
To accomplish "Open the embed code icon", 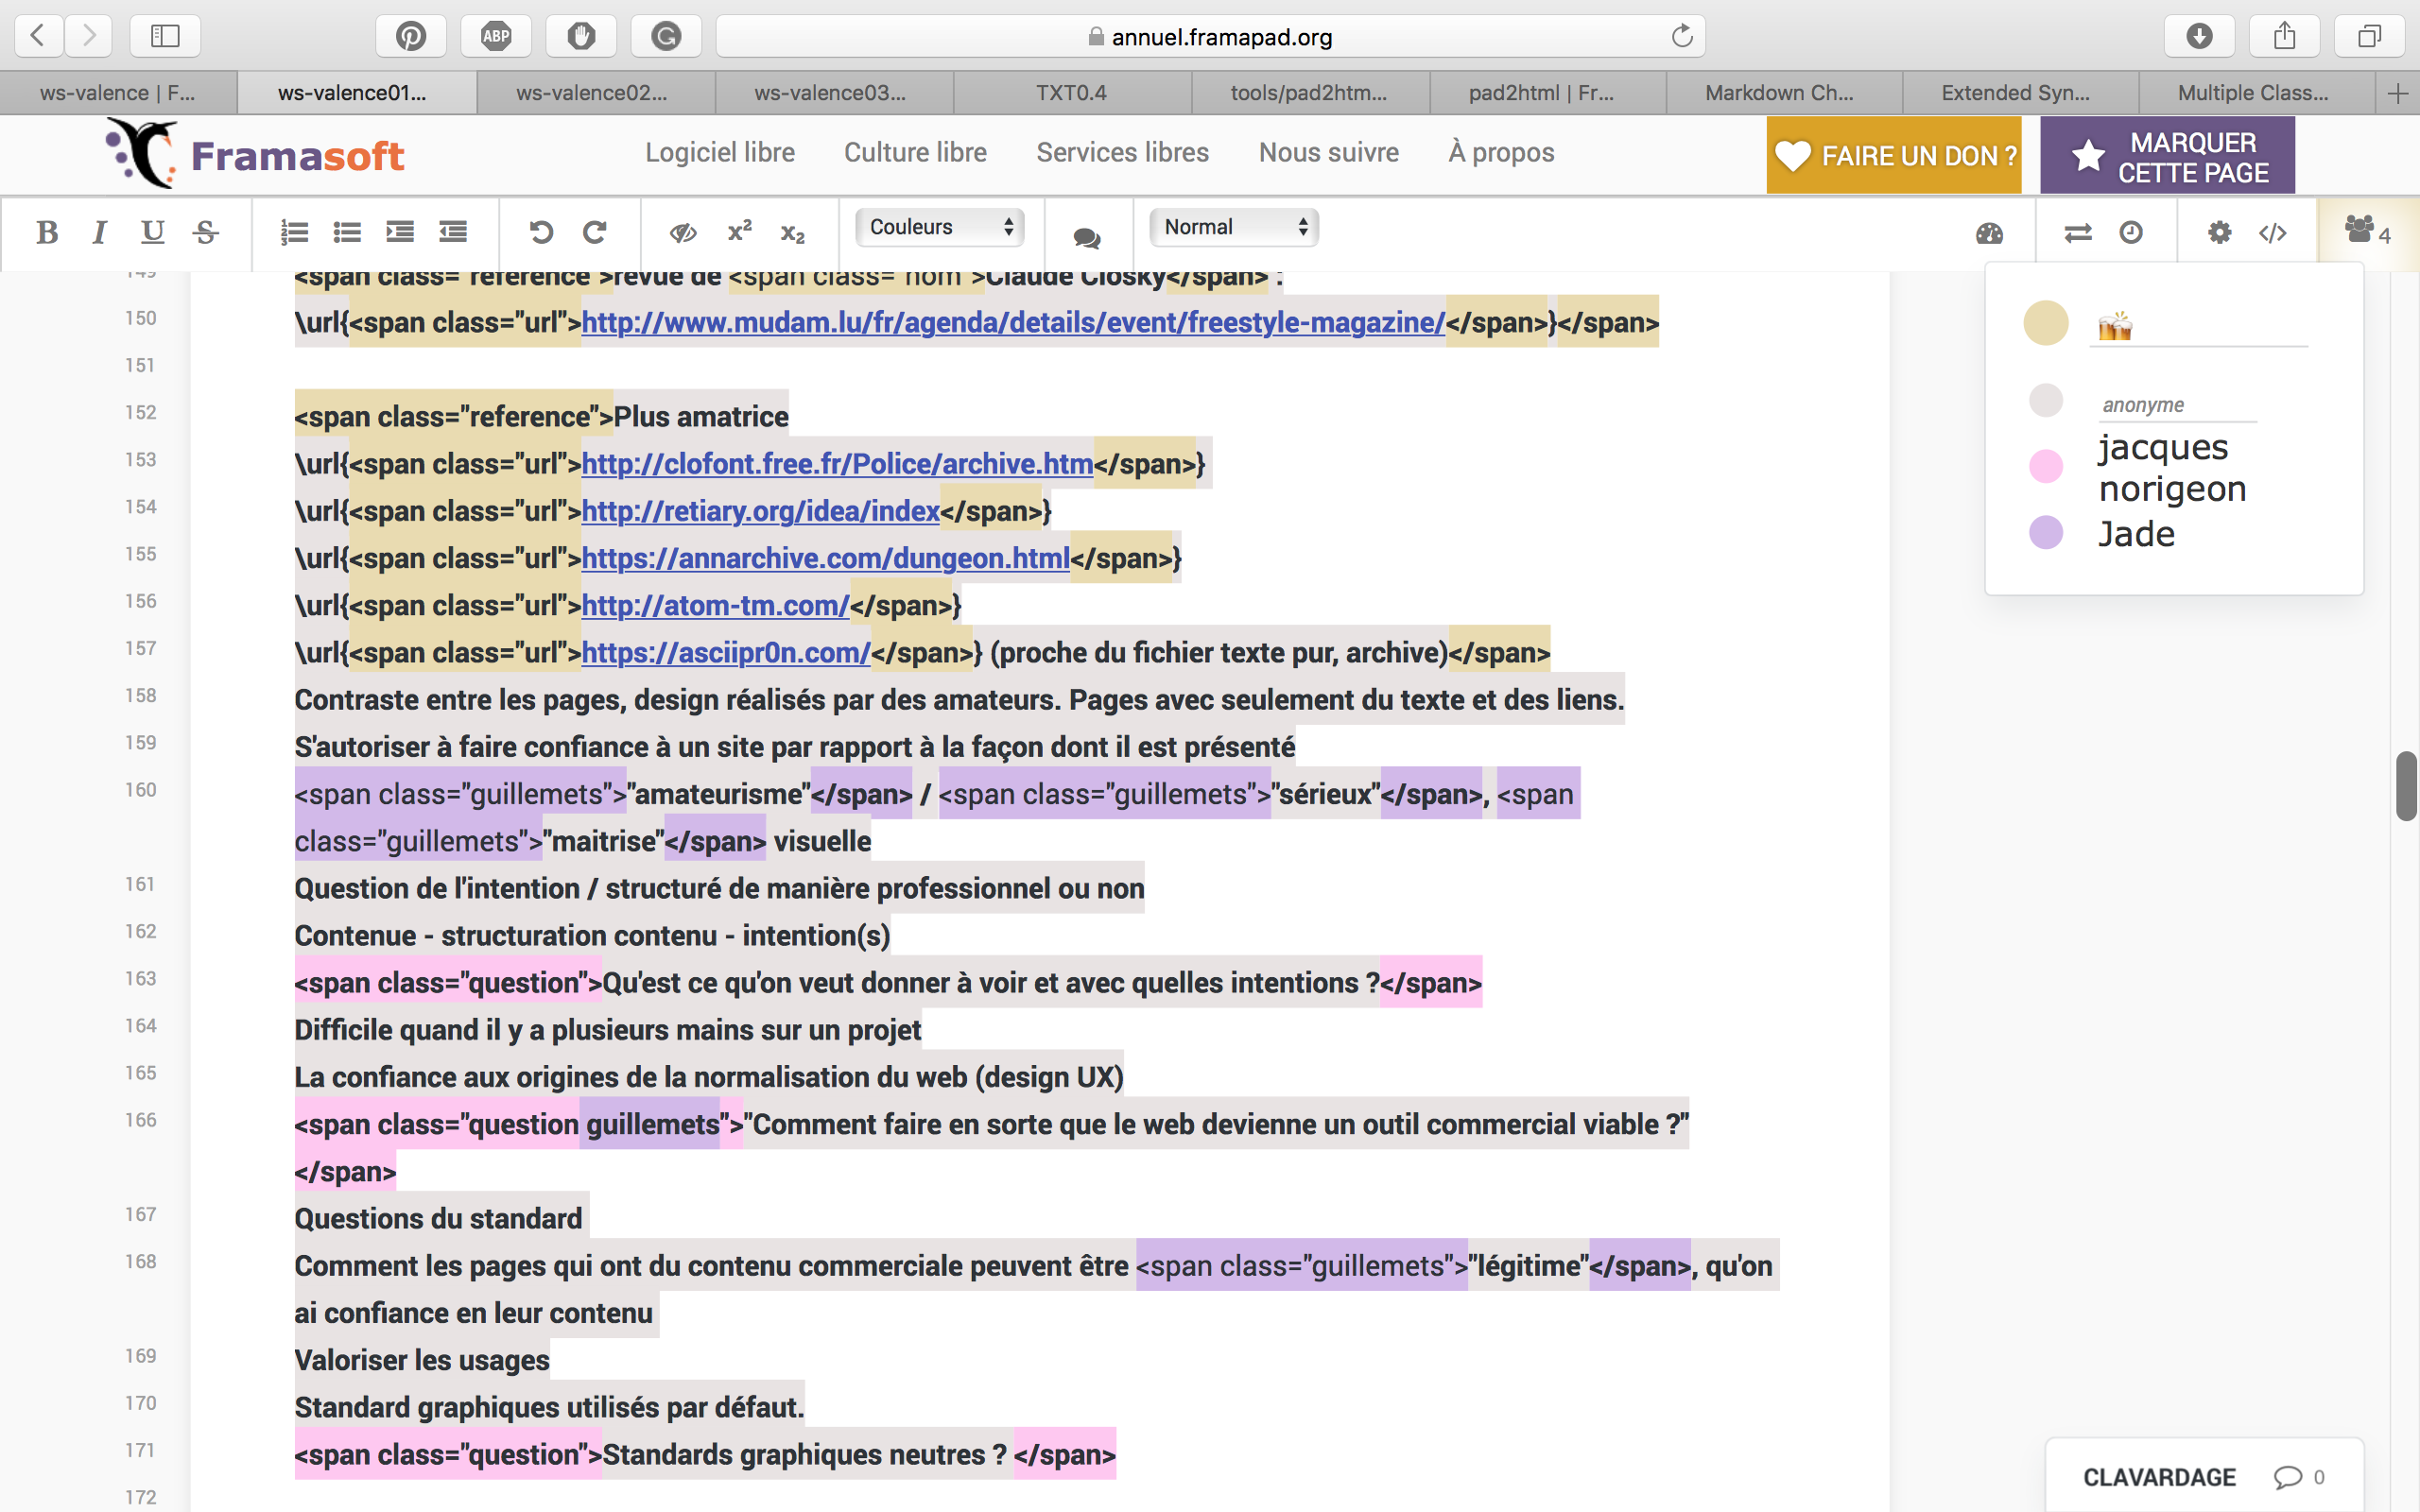I will [x=2272, y=232].
